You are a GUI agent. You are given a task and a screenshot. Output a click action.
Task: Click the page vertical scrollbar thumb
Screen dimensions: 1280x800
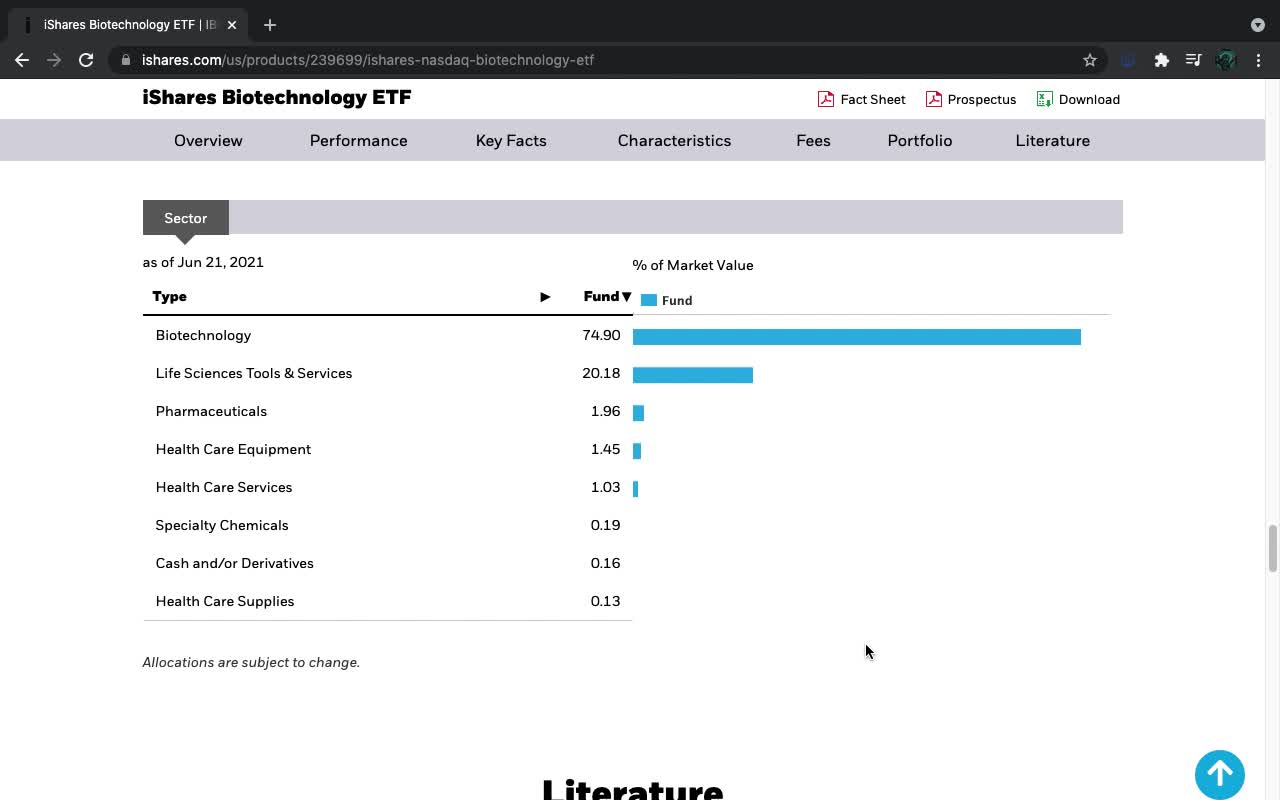pyautogui.click(x=1272, y=548)
